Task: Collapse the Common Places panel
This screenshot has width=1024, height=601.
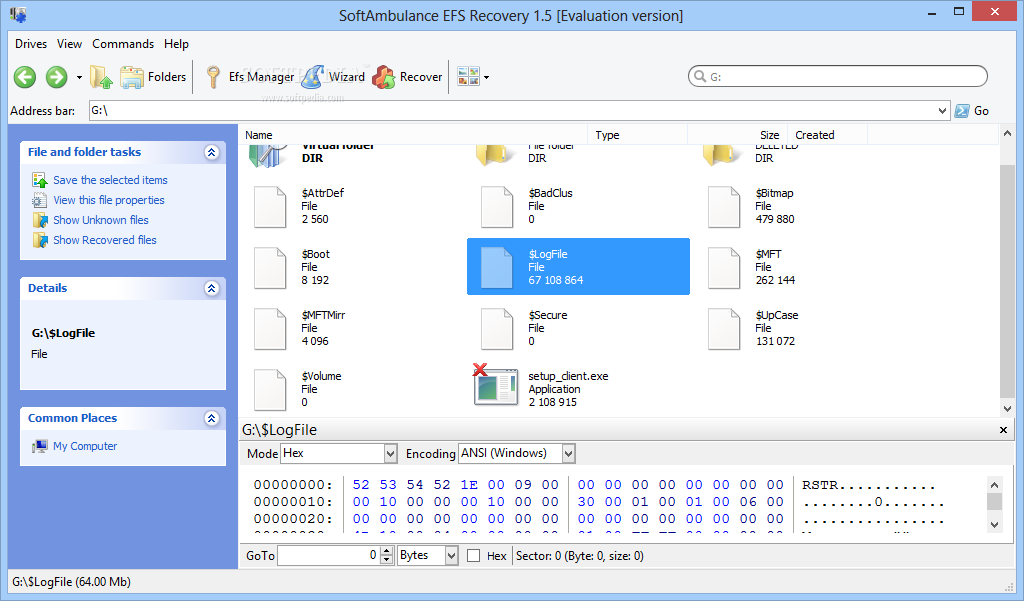Action: point(211,418)
